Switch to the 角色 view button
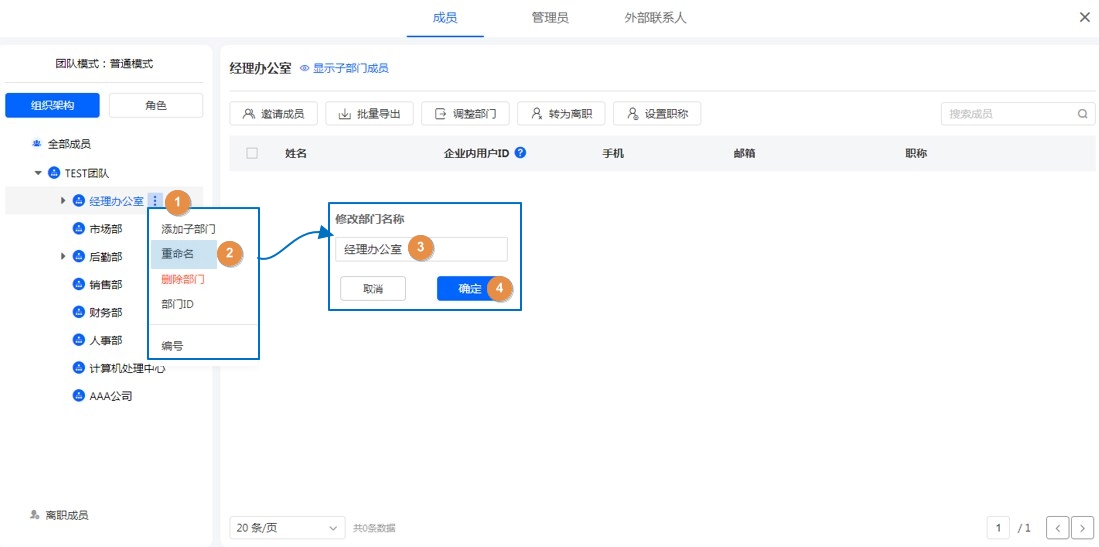The width and height of the screenshot is (1099, 547). tap(156, 105)
